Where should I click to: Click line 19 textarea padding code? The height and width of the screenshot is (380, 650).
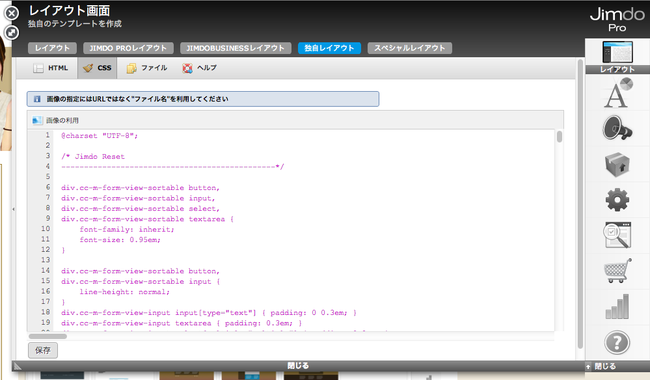click(x=182, y=323)
